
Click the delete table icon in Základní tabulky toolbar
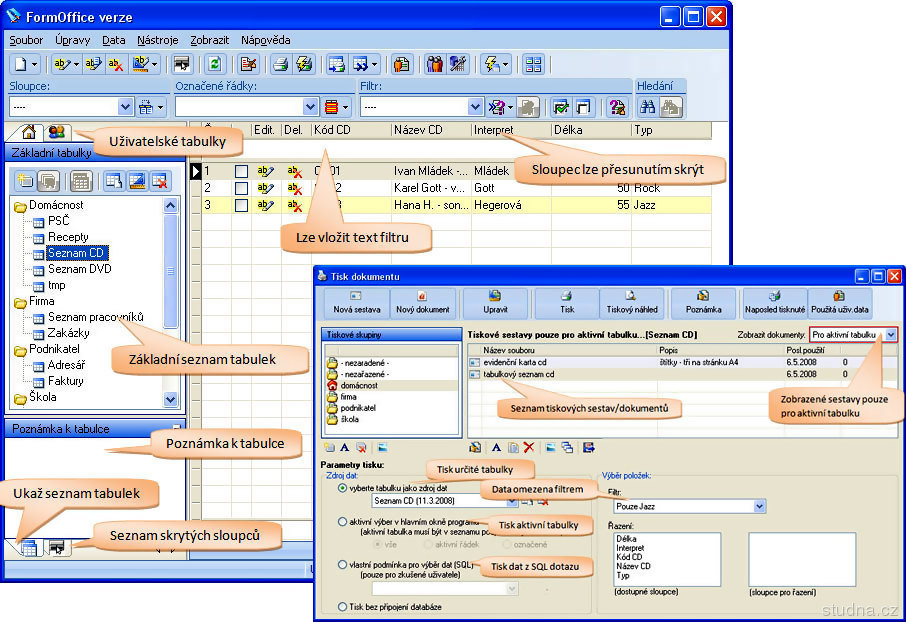[159, 181]
